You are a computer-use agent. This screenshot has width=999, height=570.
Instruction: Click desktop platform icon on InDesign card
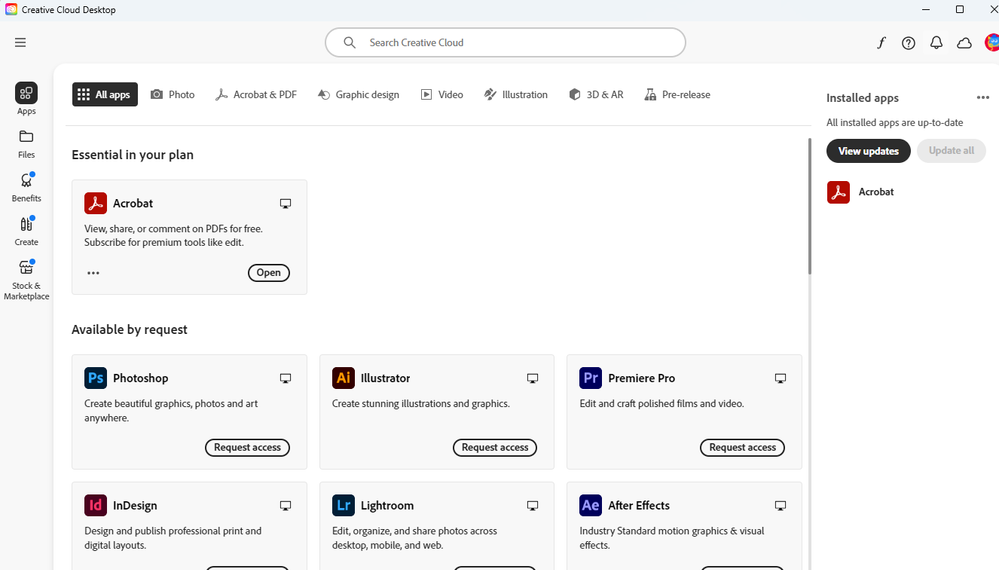(x=285, y=506)
